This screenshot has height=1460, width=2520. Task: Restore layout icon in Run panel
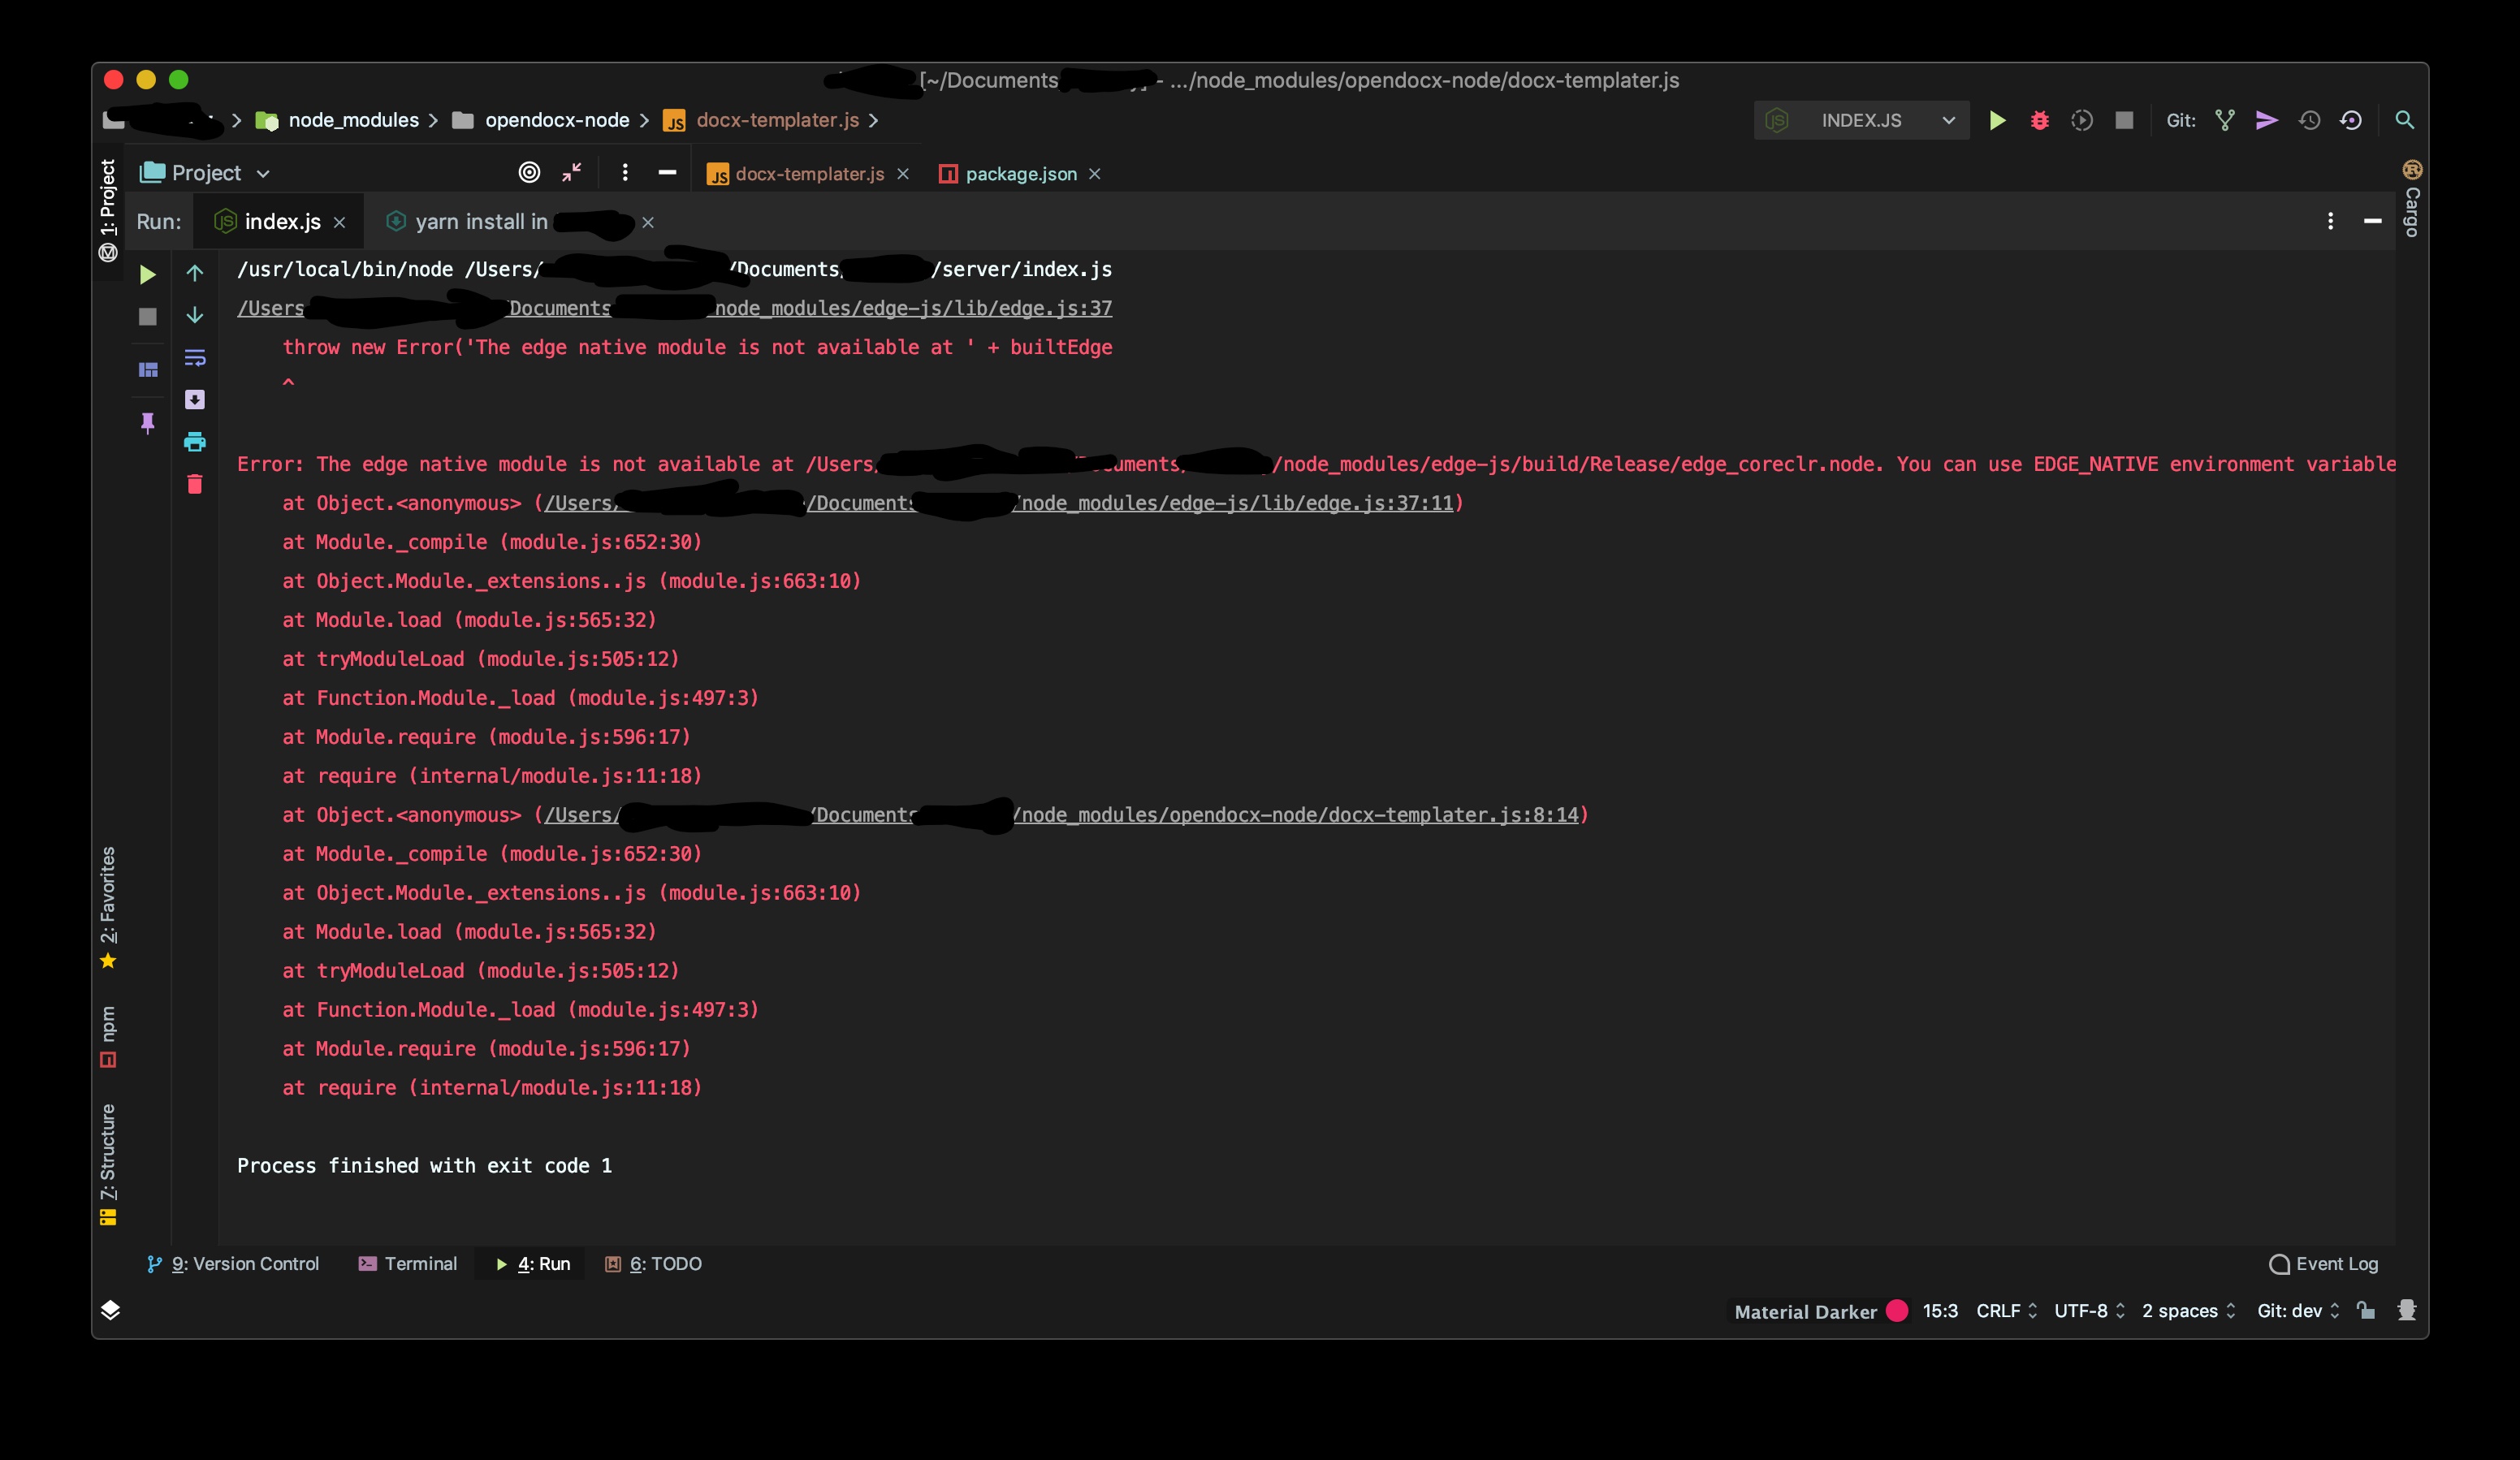147,369
